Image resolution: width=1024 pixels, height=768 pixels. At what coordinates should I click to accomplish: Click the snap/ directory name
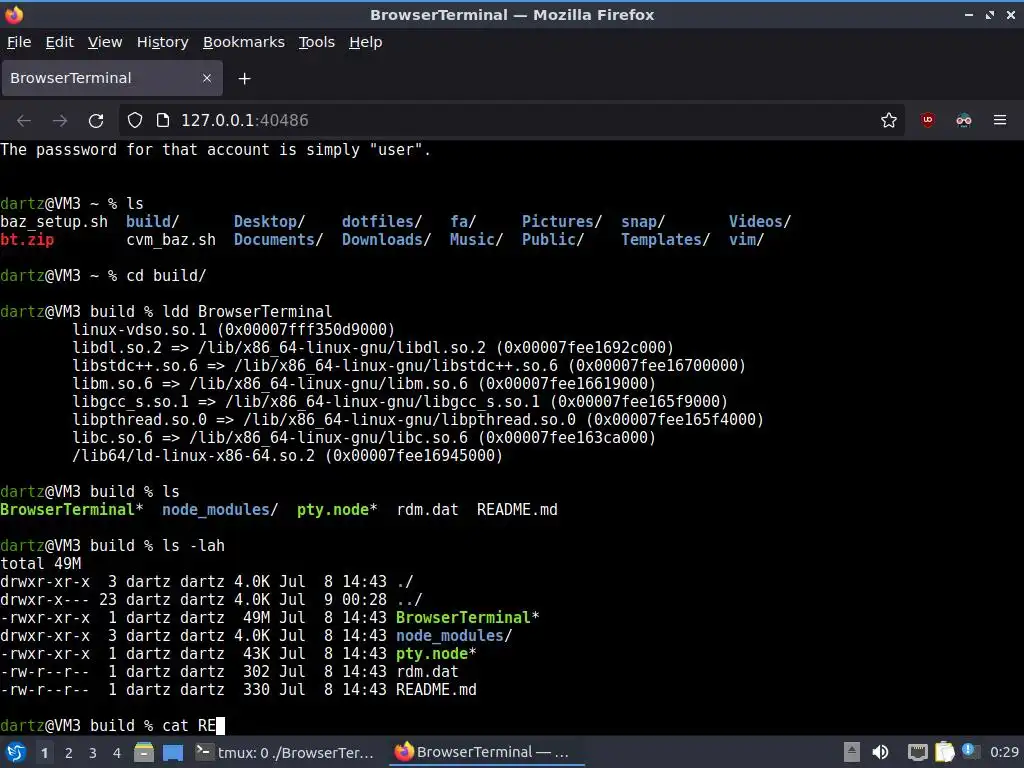pos(643,221)
